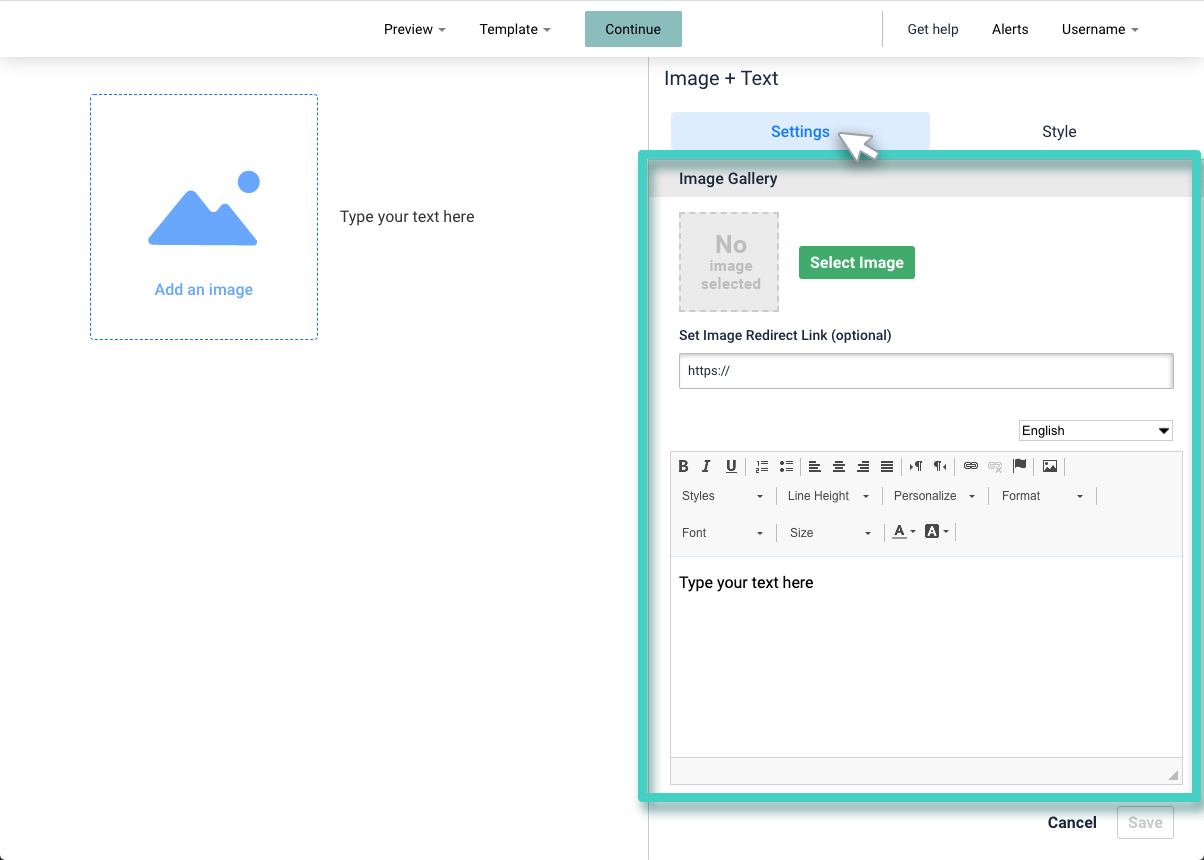1204x860 pixels.
Task: Click the unlink icon
Action: click(x=995, y=466)
